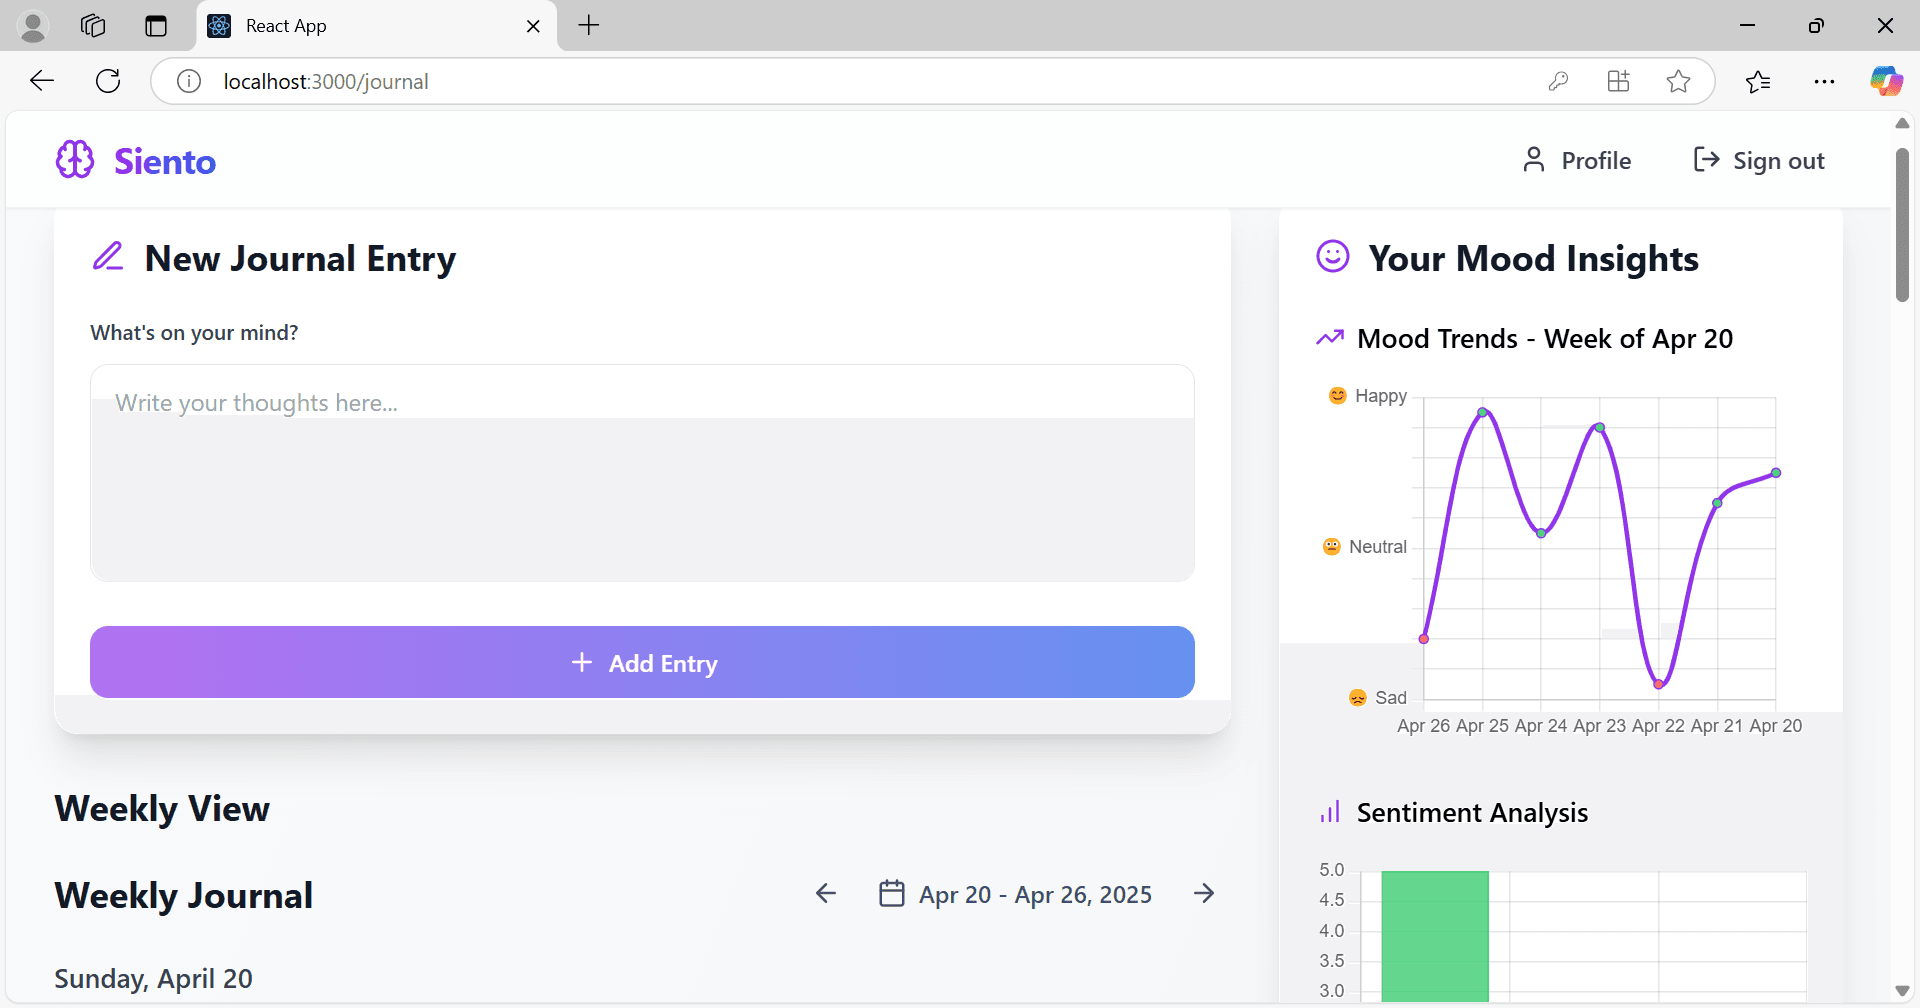Click the pencil icon beside New Journal Entry
Screen dimensions: 1920x1008
(x=108, y=256)
